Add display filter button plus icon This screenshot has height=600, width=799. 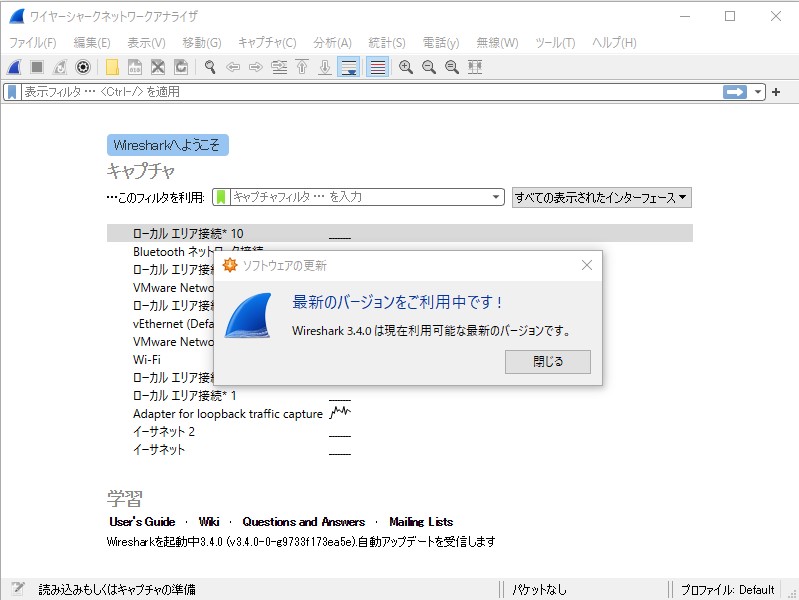[776, 92]
